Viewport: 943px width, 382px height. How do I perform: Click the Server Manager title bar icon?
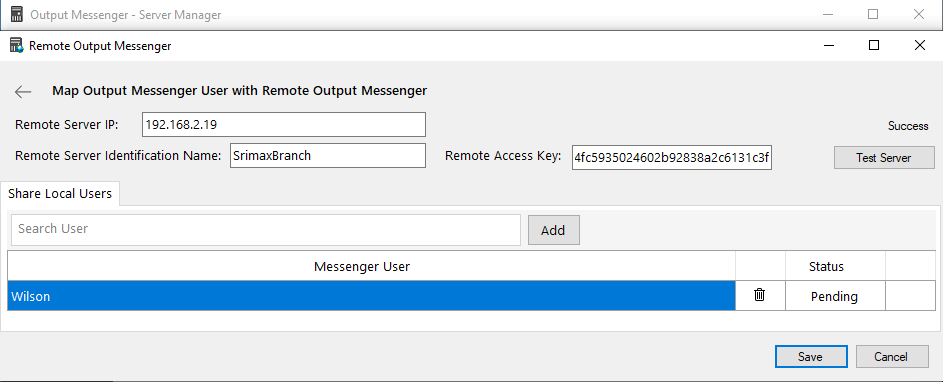pyautogui.click(x=17, y=14)
